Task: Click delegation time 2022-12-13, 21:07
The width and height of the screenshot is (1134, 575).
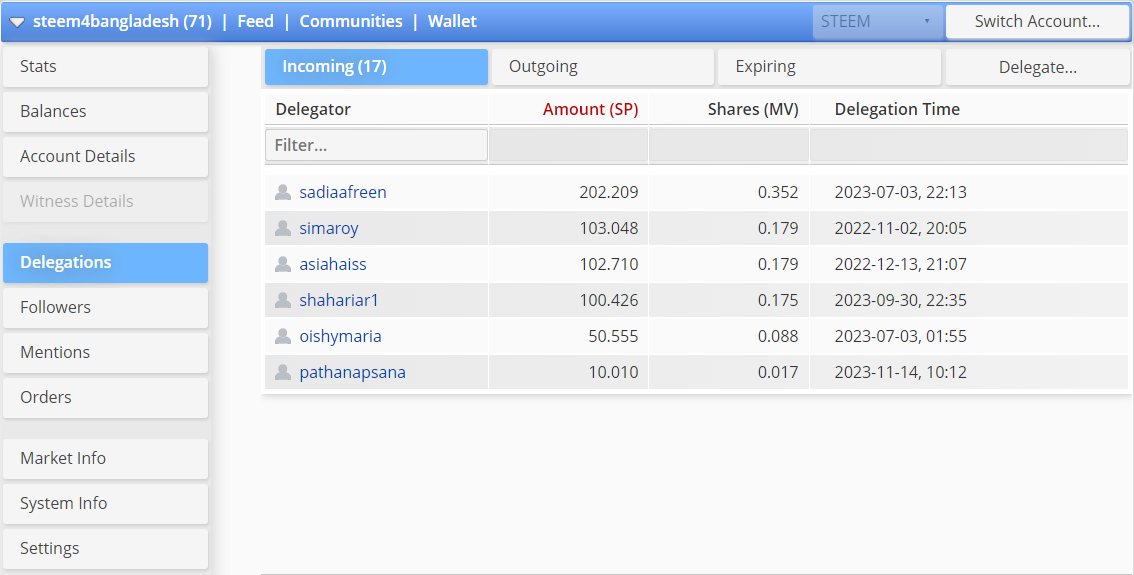Action: tap(900, 264)
